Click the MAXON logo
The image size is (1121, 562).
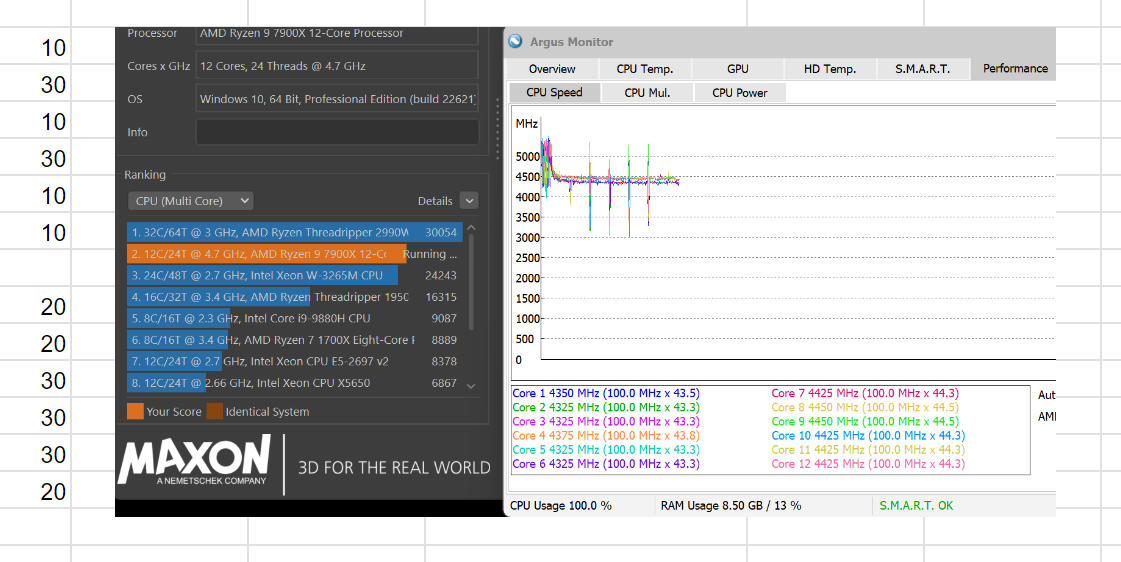[194, 461]
